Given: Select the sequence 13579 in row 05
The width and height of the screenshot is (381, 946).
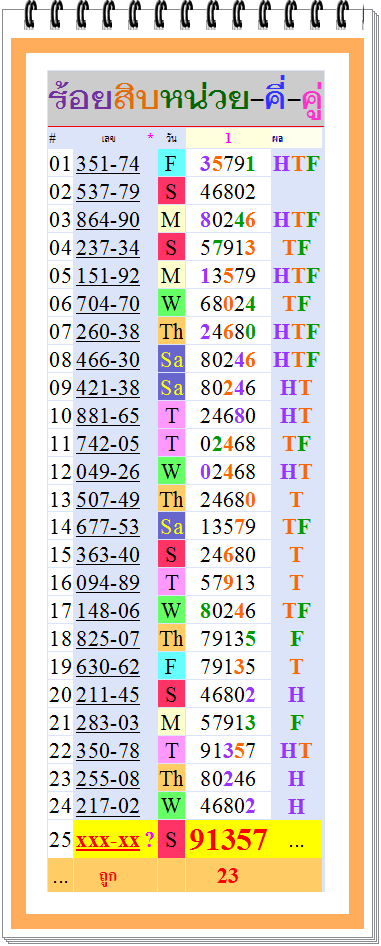Looking at the screenshot, I should pyautogui.click(x=228, y=276).
